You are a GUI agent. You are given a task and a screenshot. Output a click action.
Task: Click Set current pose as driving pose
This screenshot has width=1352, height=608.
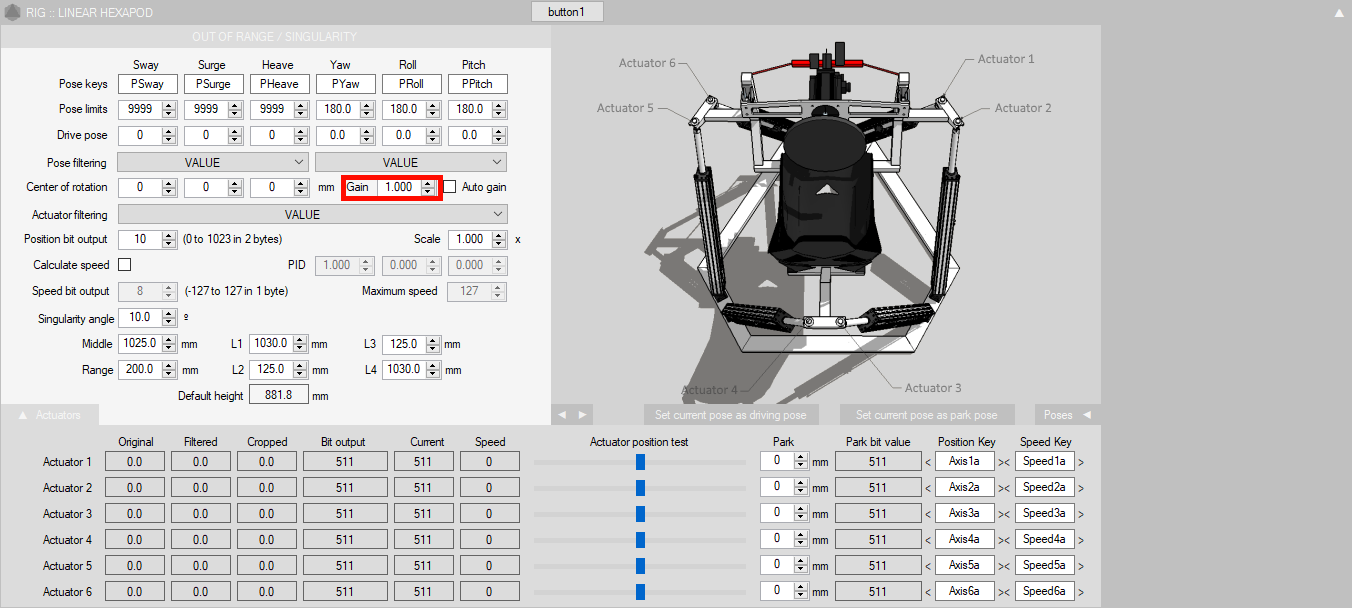(x=730, y=414)
